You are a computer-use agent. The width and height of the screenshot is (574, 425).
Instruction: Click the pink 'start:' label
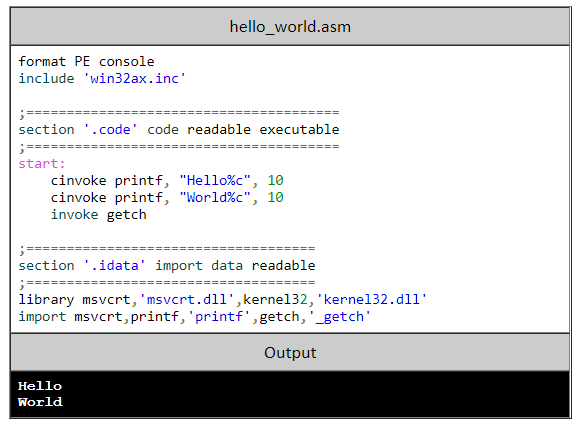tap(42, 164)
